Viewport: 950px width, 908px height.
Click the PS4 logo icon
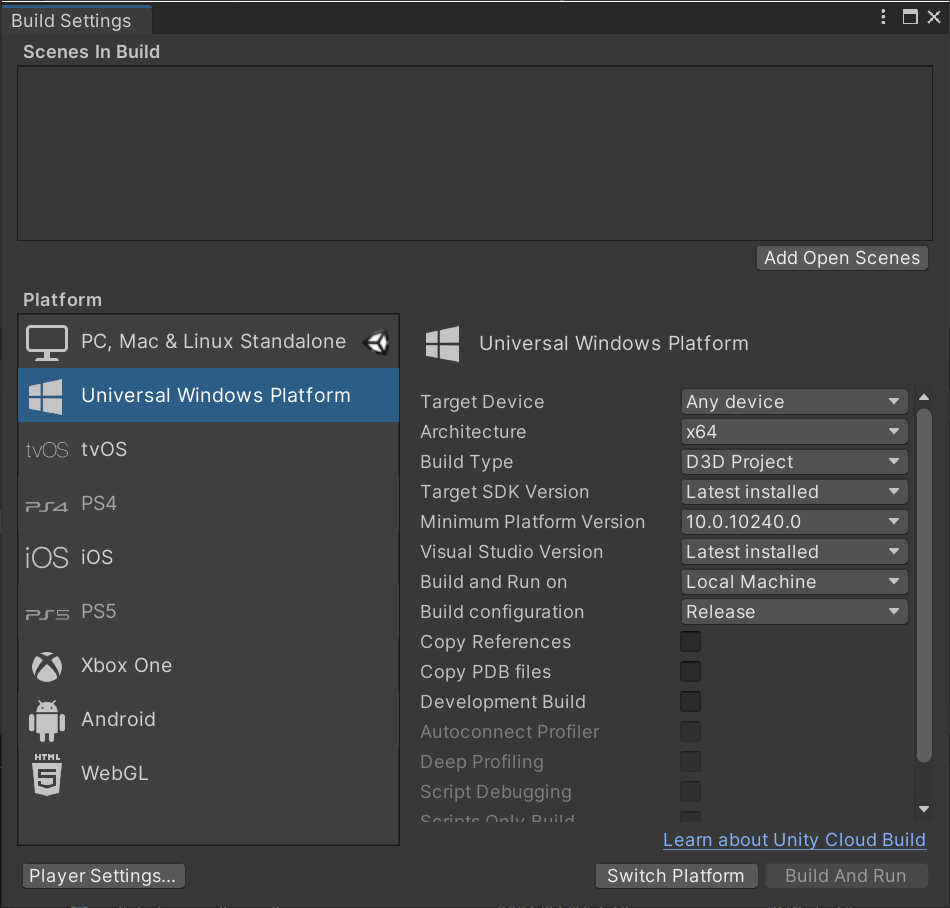47,506
